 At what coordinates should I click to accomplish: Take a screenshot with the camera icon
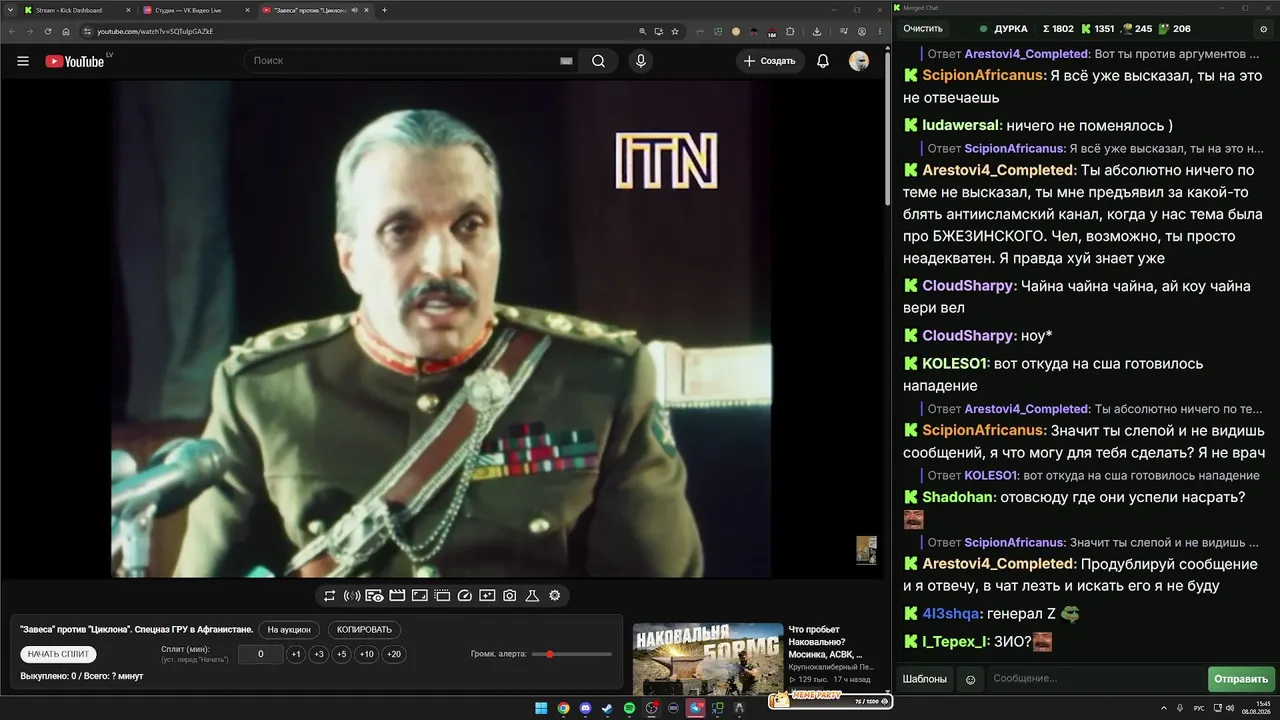(510, 596)
